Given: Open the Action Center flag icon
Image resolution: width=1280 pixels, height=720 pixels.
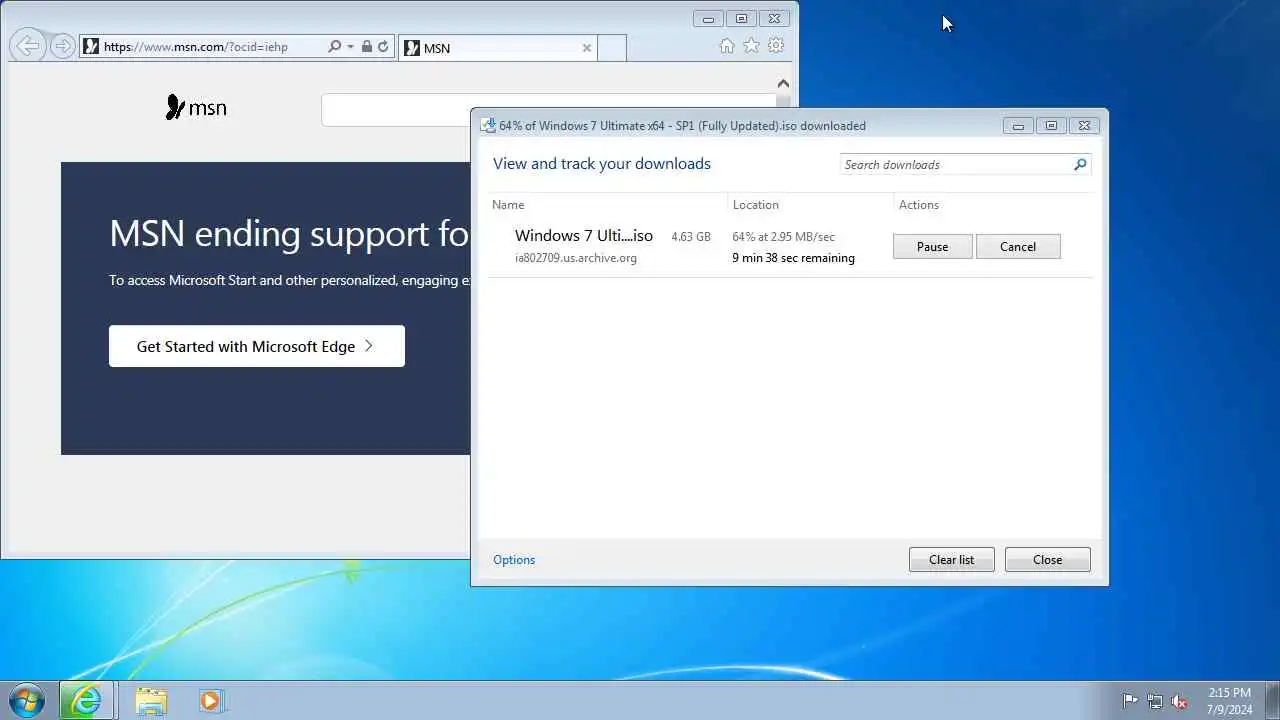Looking at the screenshot, I should [x=1130, y=701].
